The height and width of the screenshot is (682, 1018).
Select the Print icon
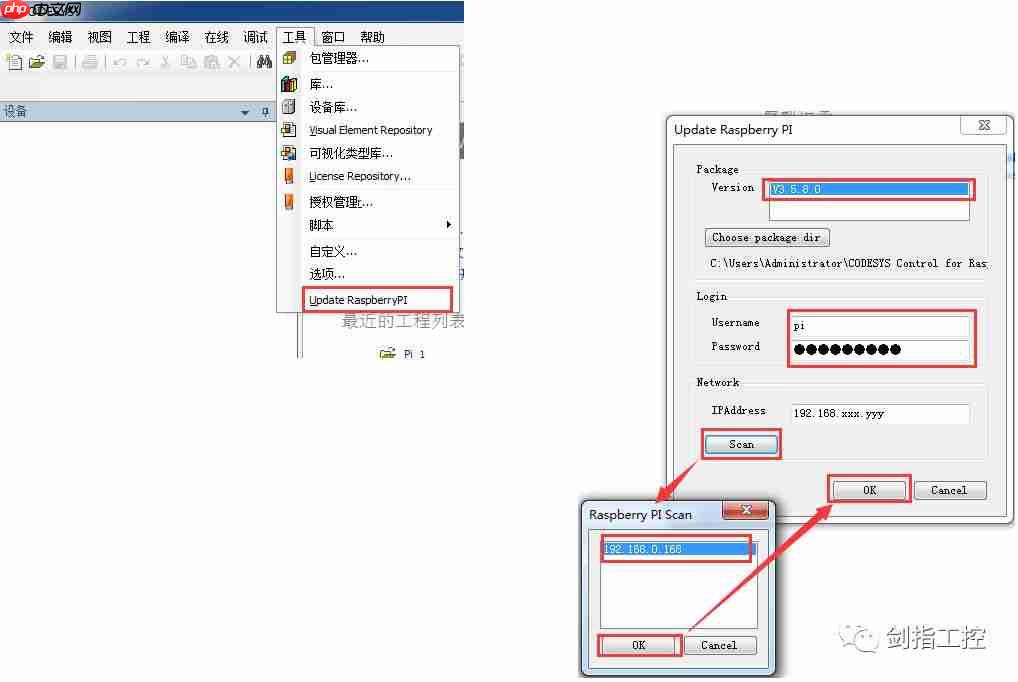pos(90,62)
